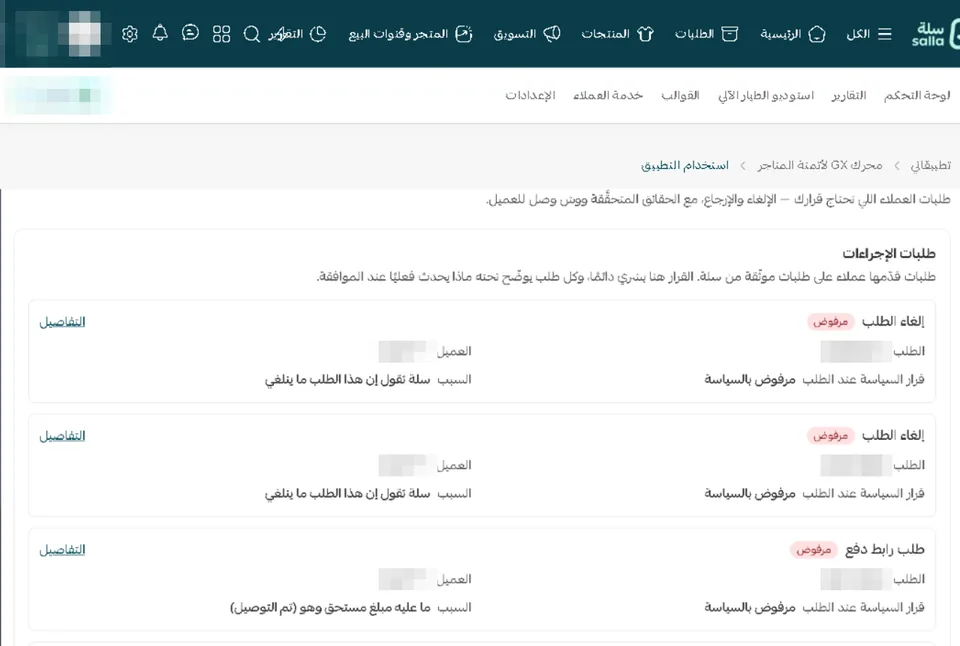Open التقارير reports in top bar
Screen dimensions: 960x646
click(x=297, y=34)
